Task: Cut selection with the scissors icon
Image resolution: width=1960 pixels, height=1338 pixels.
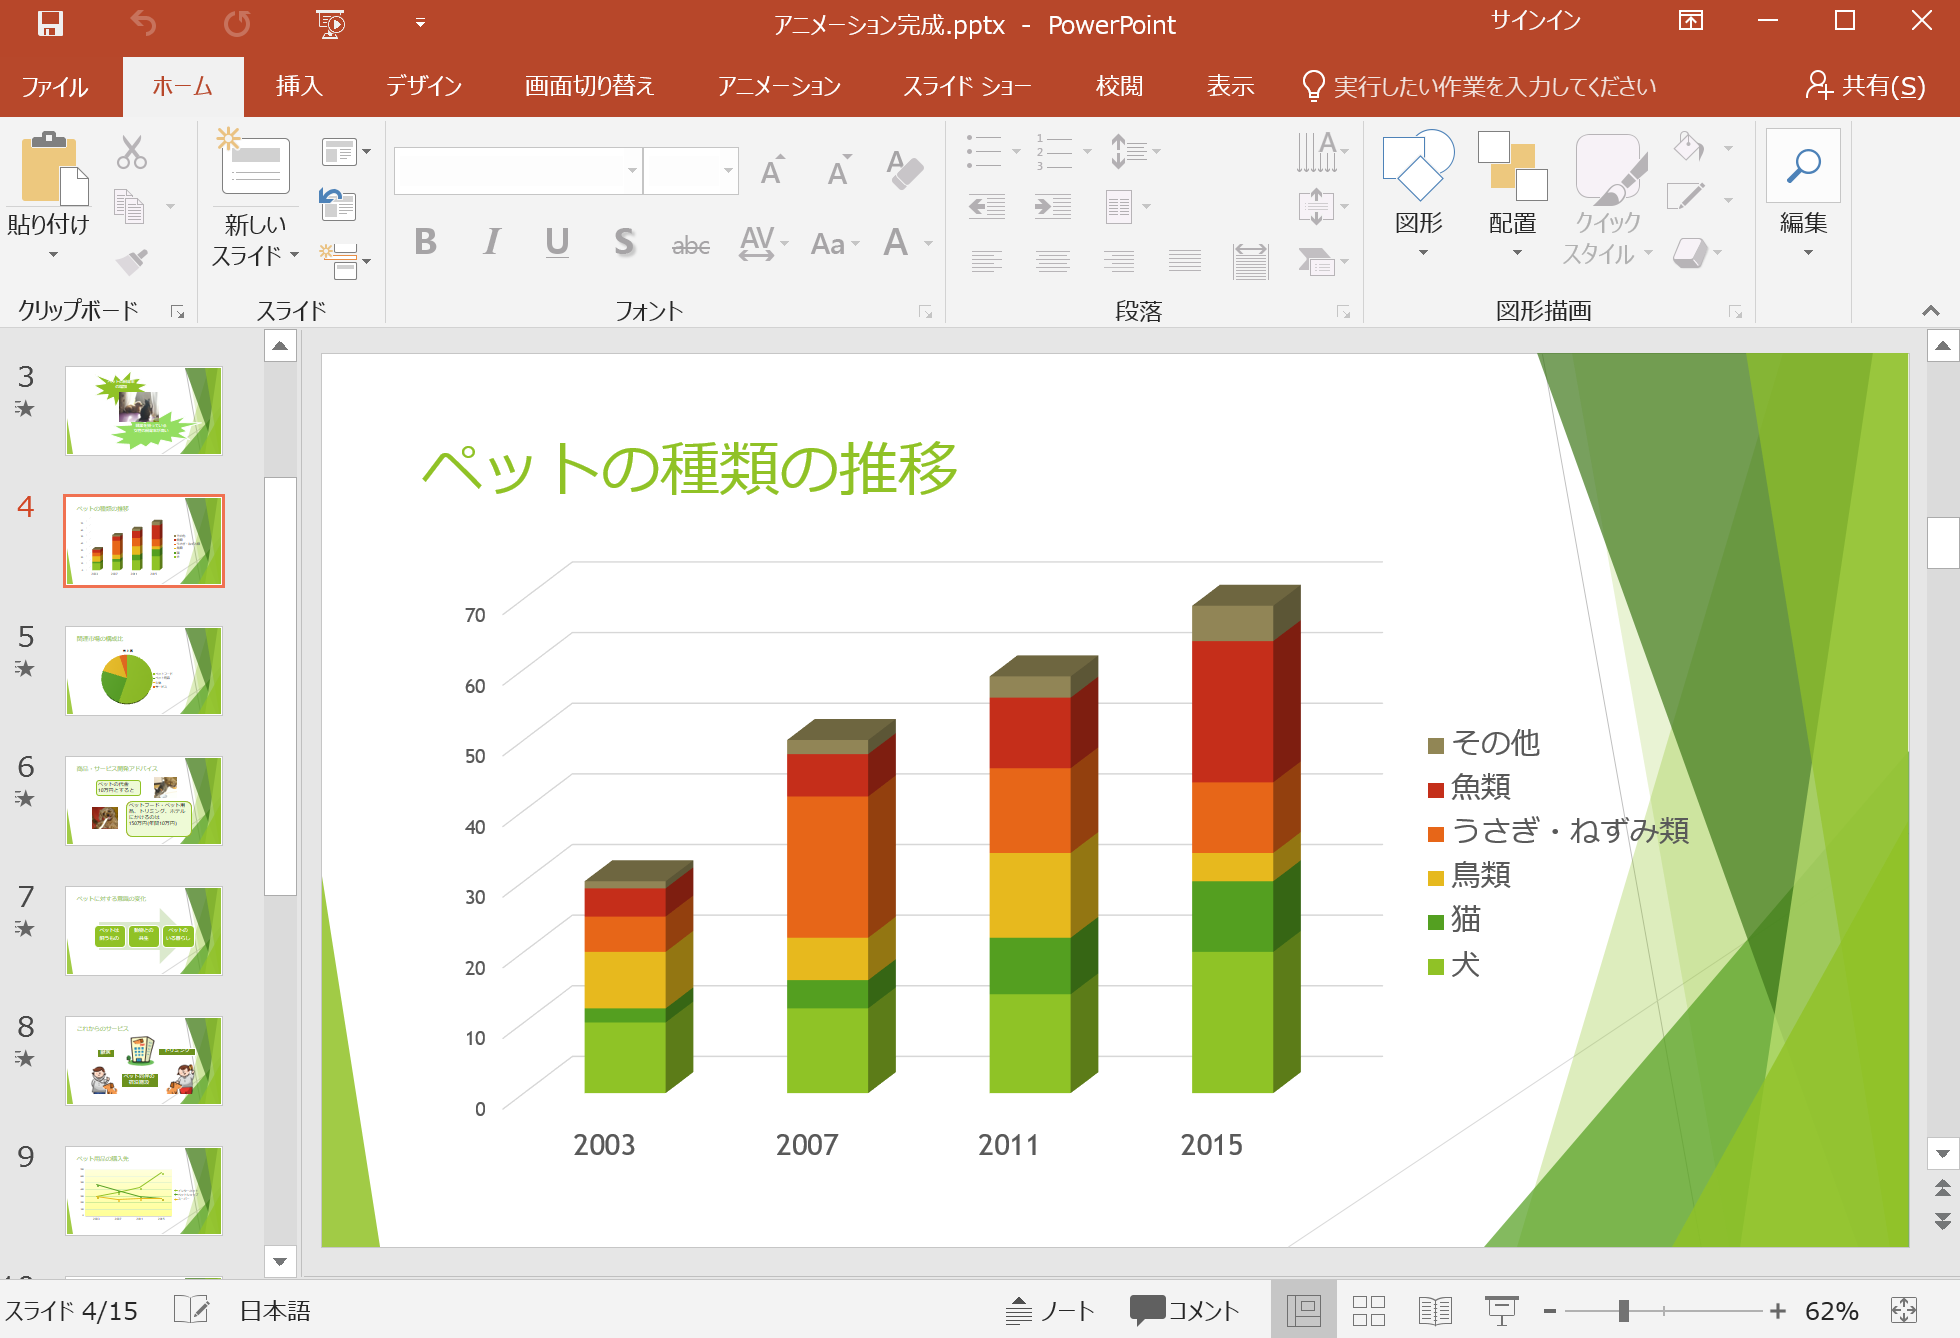Action: coord(131,152)
